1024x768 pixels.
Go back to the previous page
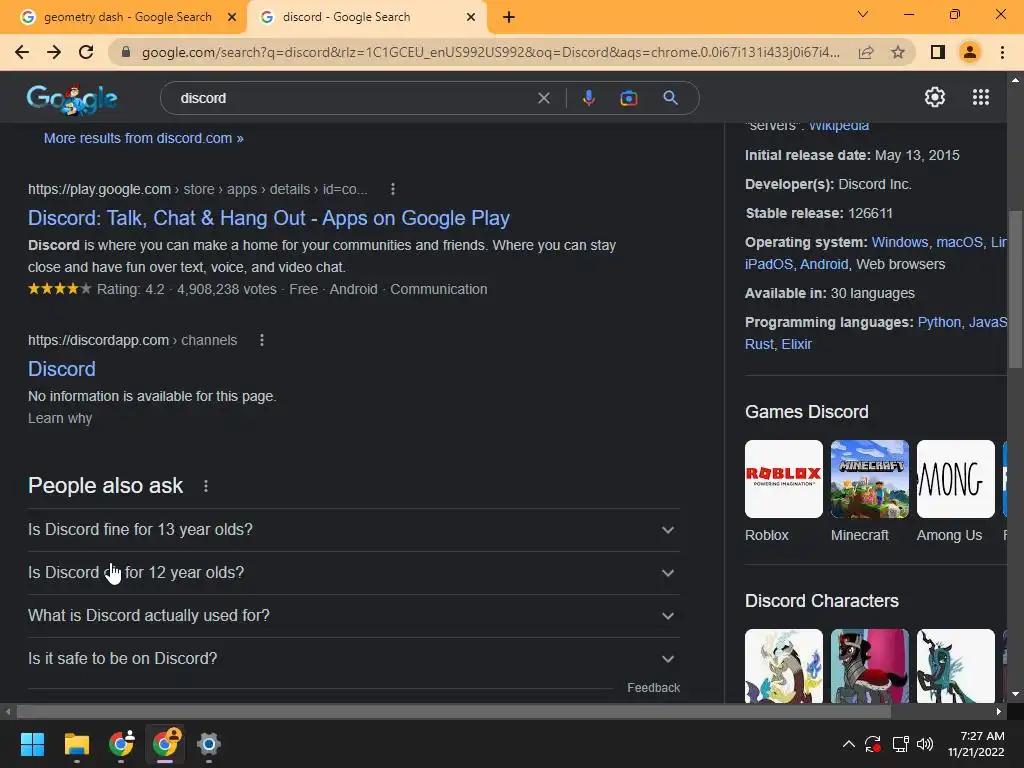tap(22, 52)
